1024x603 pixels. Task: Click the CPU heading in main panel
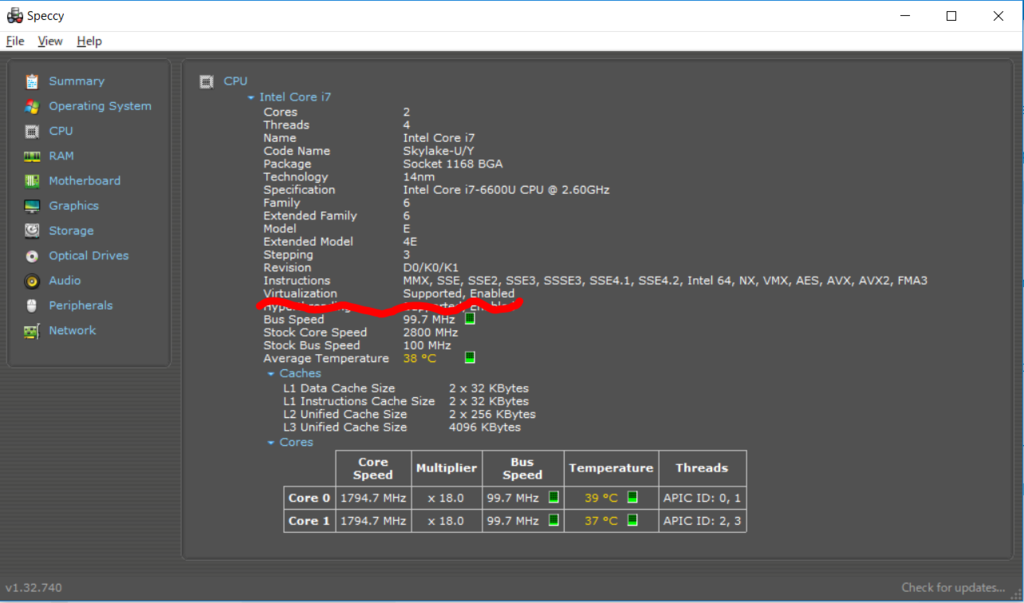[x=236, y=81]
